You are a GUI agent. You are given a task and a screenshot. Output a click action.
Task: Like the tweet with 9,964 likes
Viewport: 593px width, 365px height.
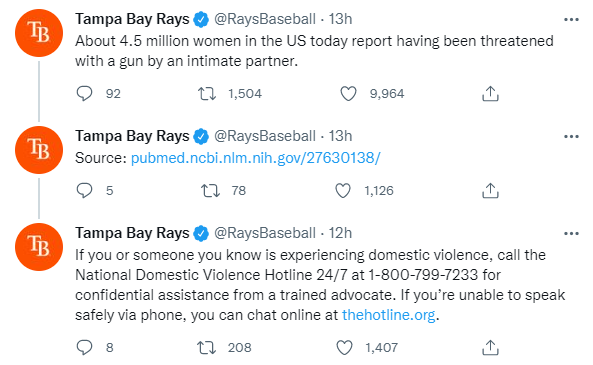click(348, 93)
